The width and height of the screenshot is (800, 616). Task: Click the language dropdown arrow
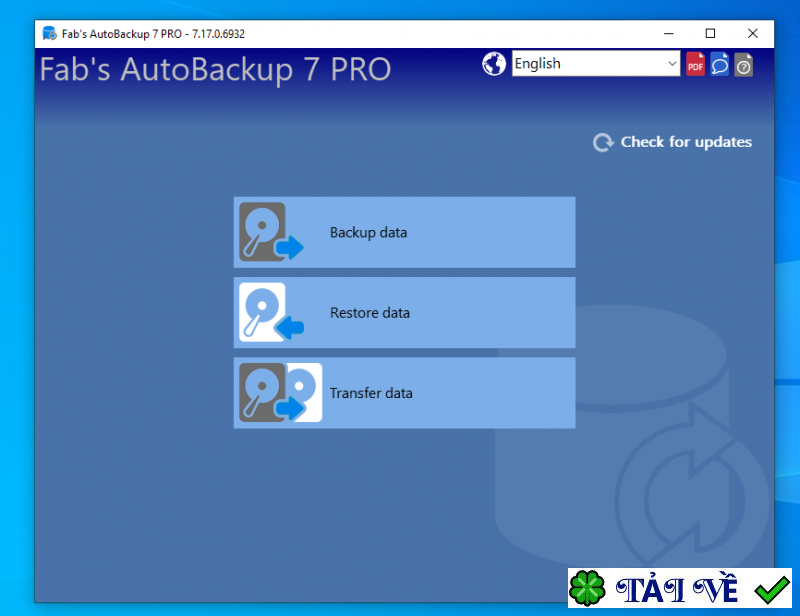tap(672, 64)
